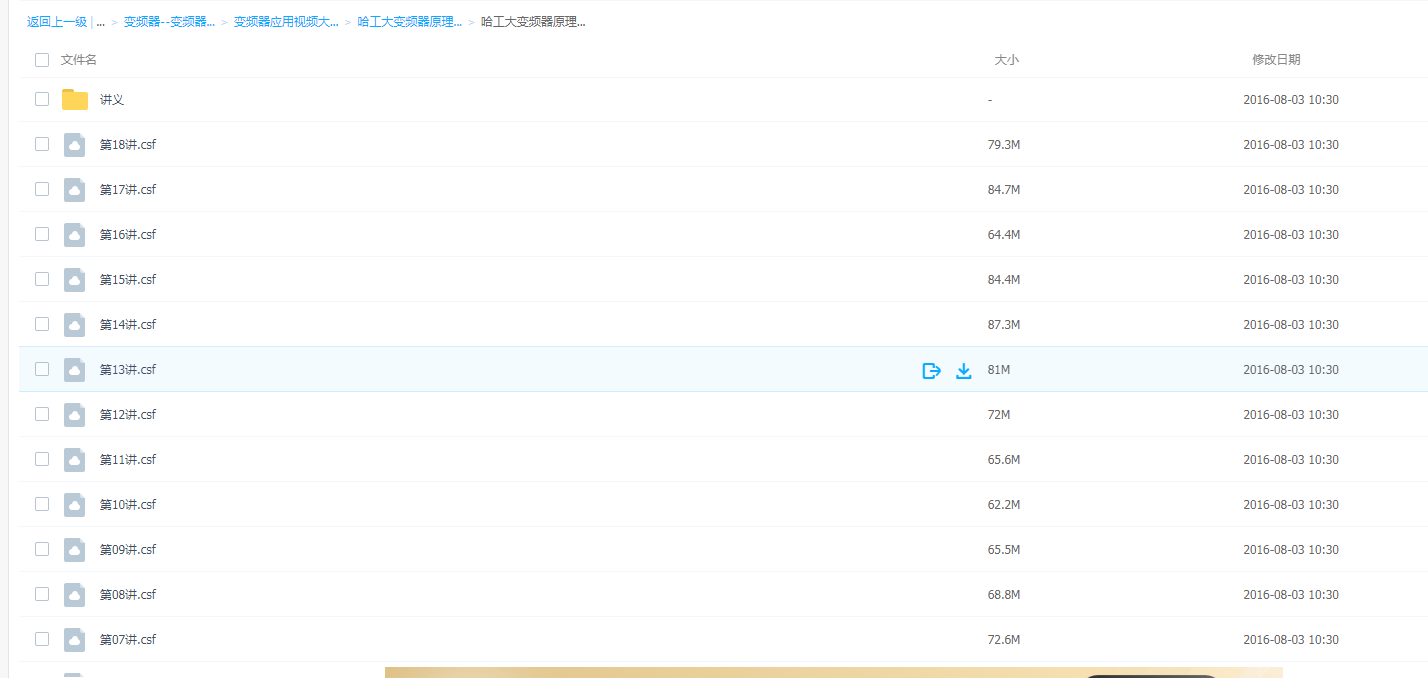Expand the breadcrumb ellipsis for hidden path

[x=101, y=22]
